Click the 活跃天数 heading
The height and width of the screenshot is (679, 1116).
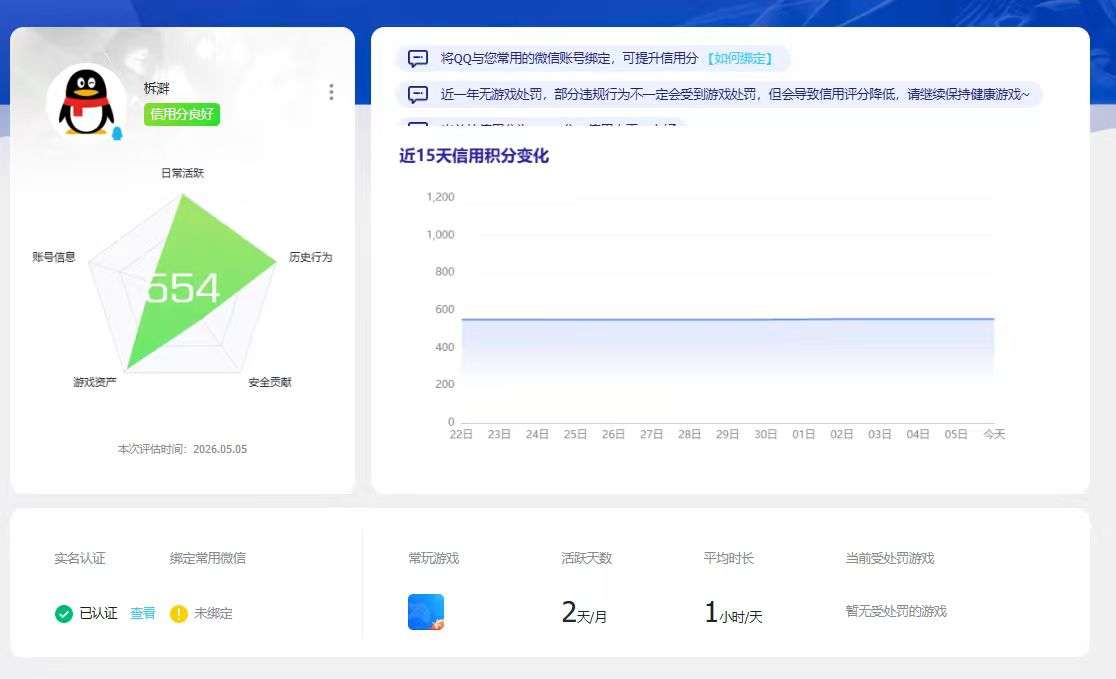coord(586,559)
